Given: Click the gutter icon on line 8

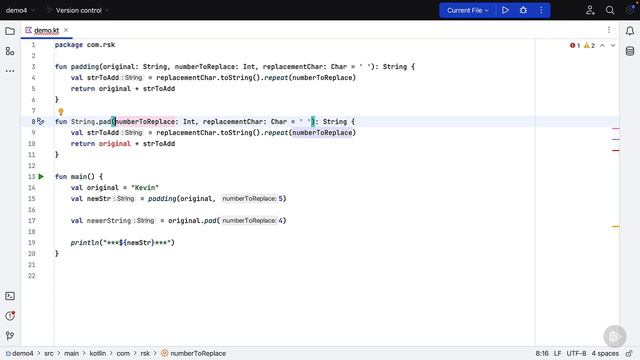Looking at the screenshot, I should point(40,121).
